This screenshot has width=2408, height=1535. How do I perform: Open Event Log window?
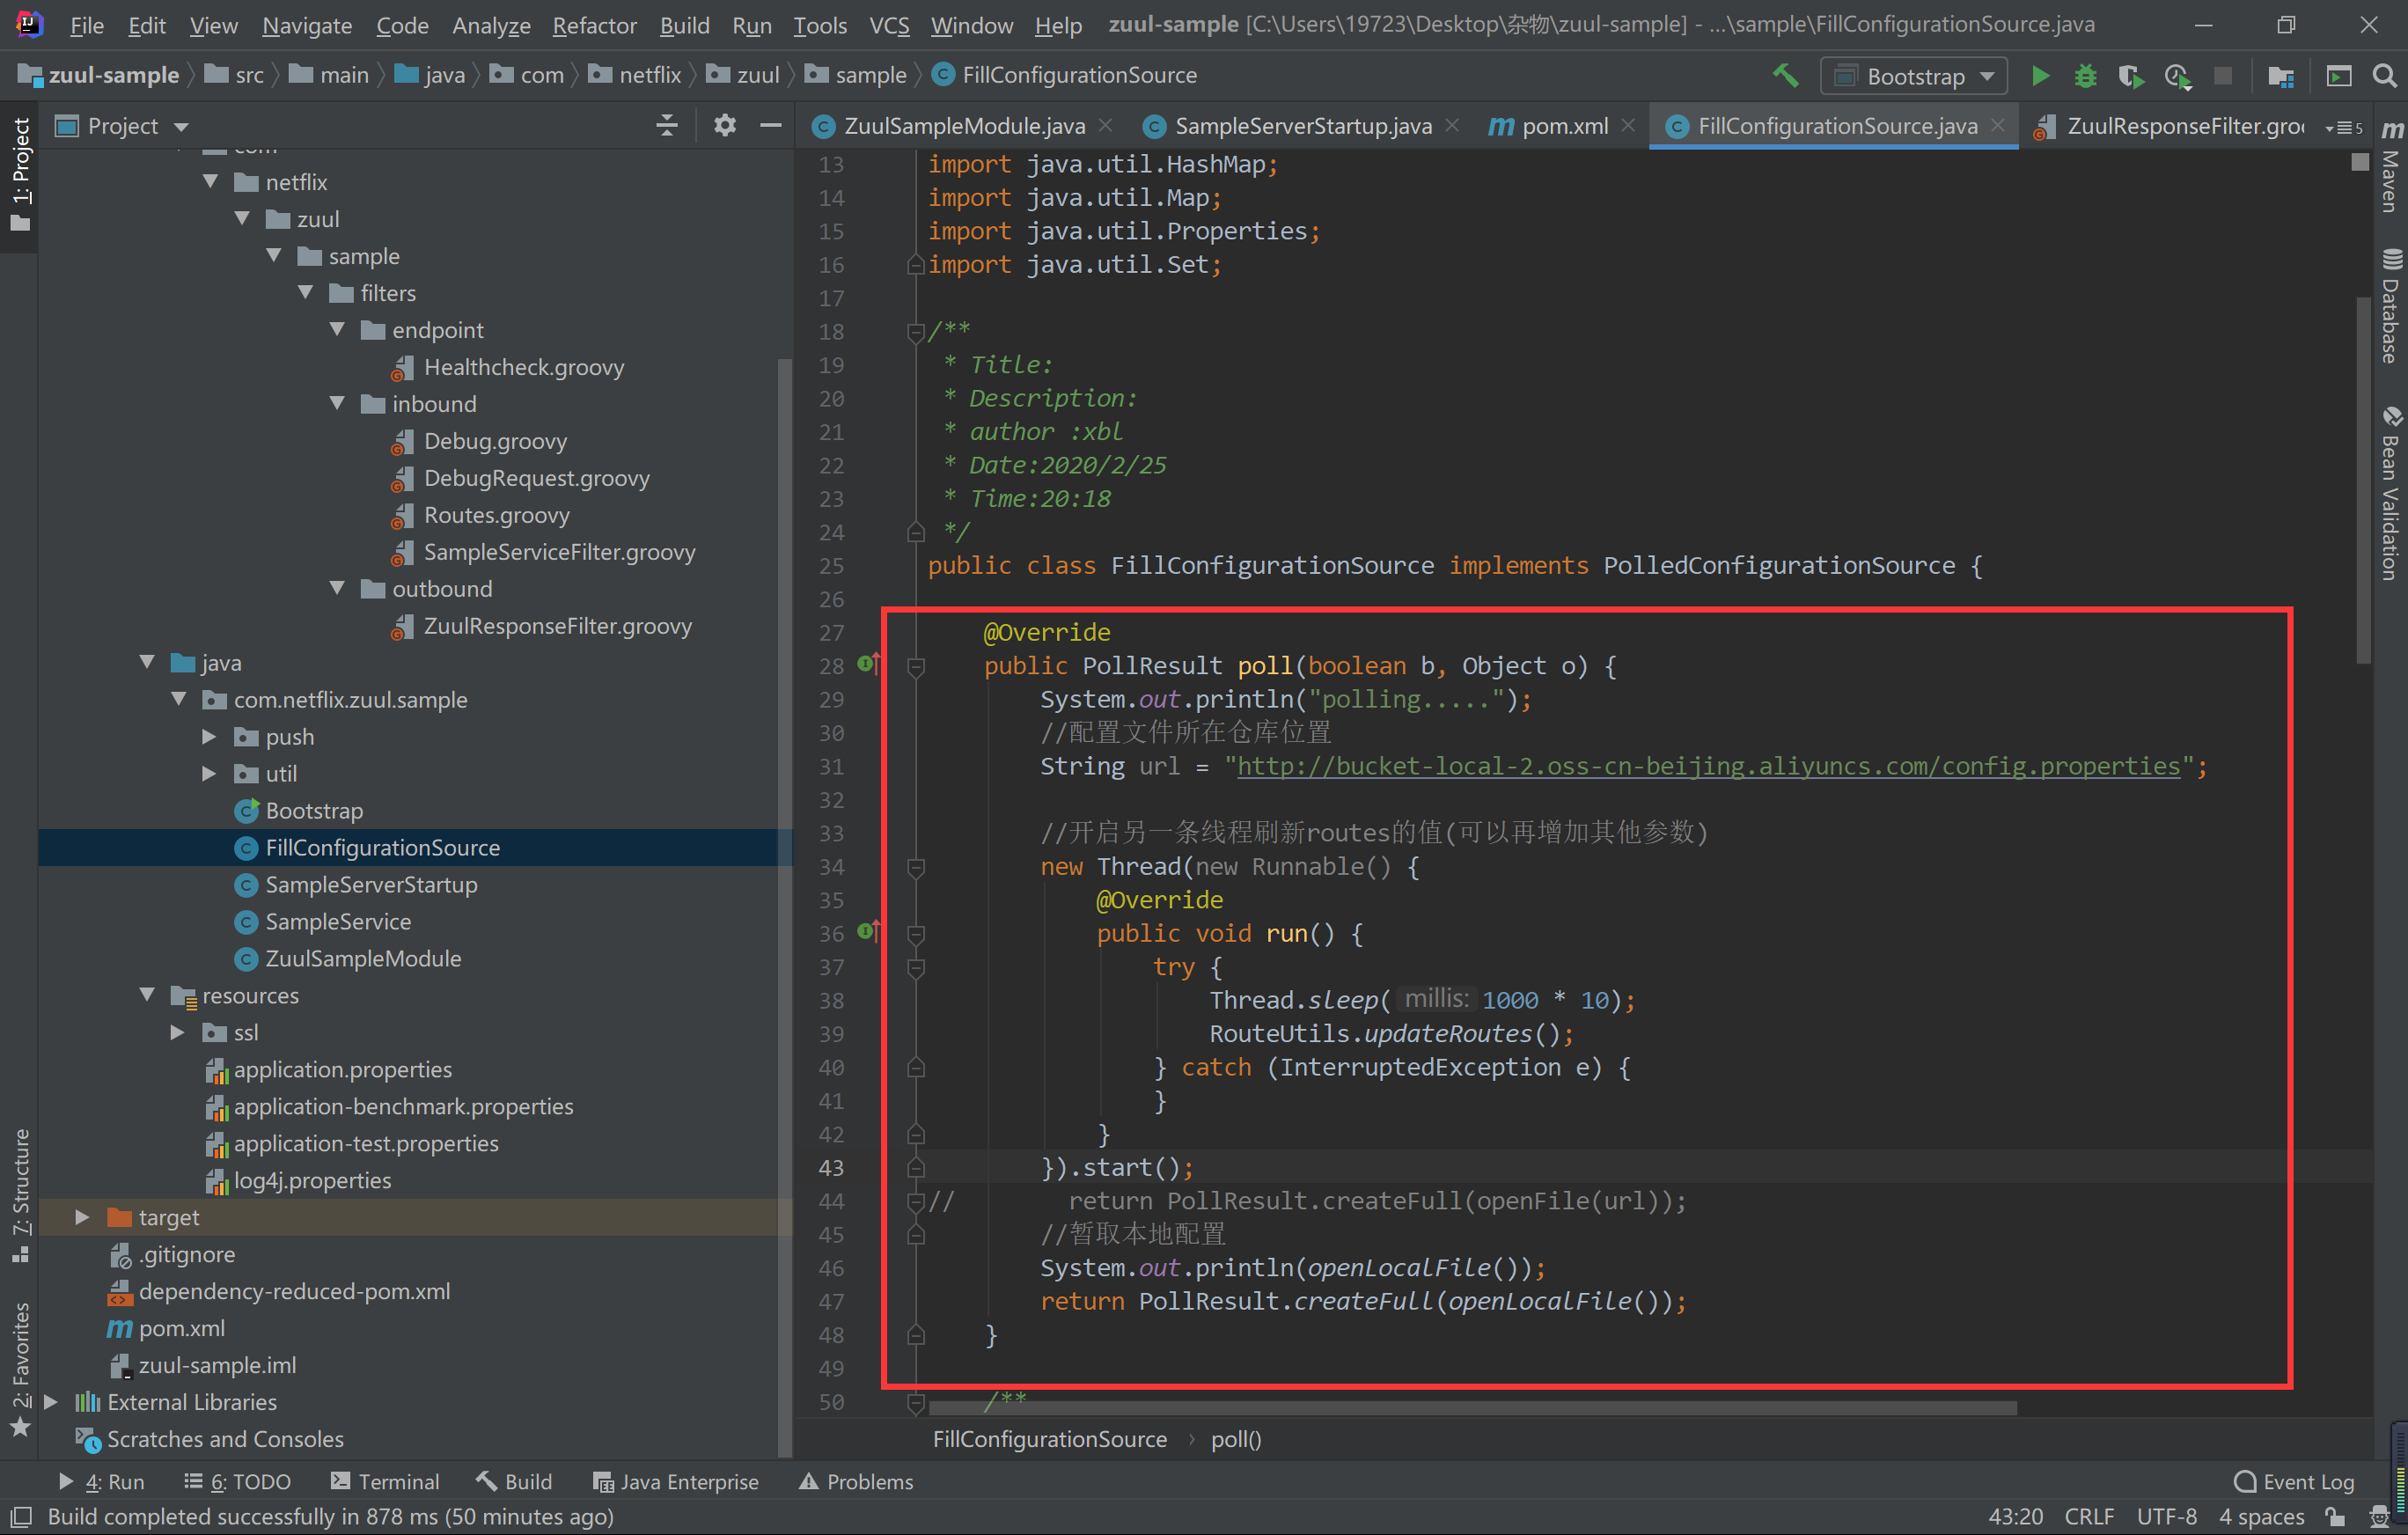(x=2294, y=1482)
